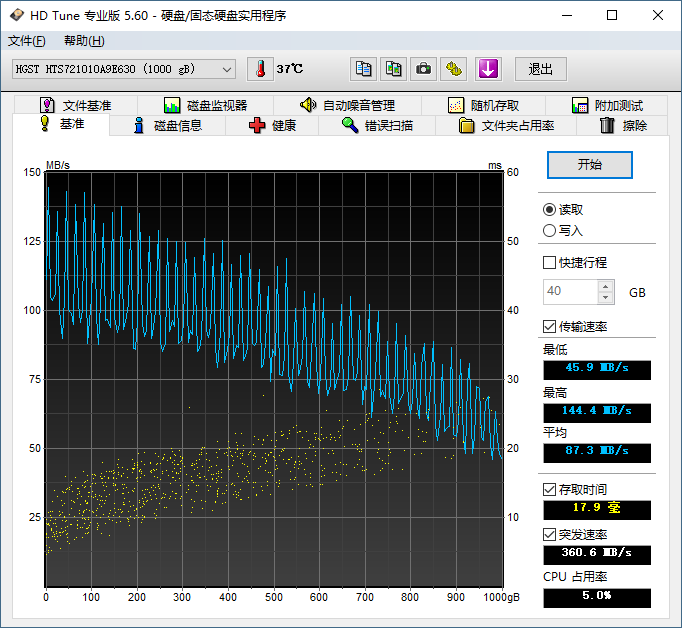This screenshot has height=628, width=682.
Task: Open the 帮助(H) menu
Action: [83, 41]
